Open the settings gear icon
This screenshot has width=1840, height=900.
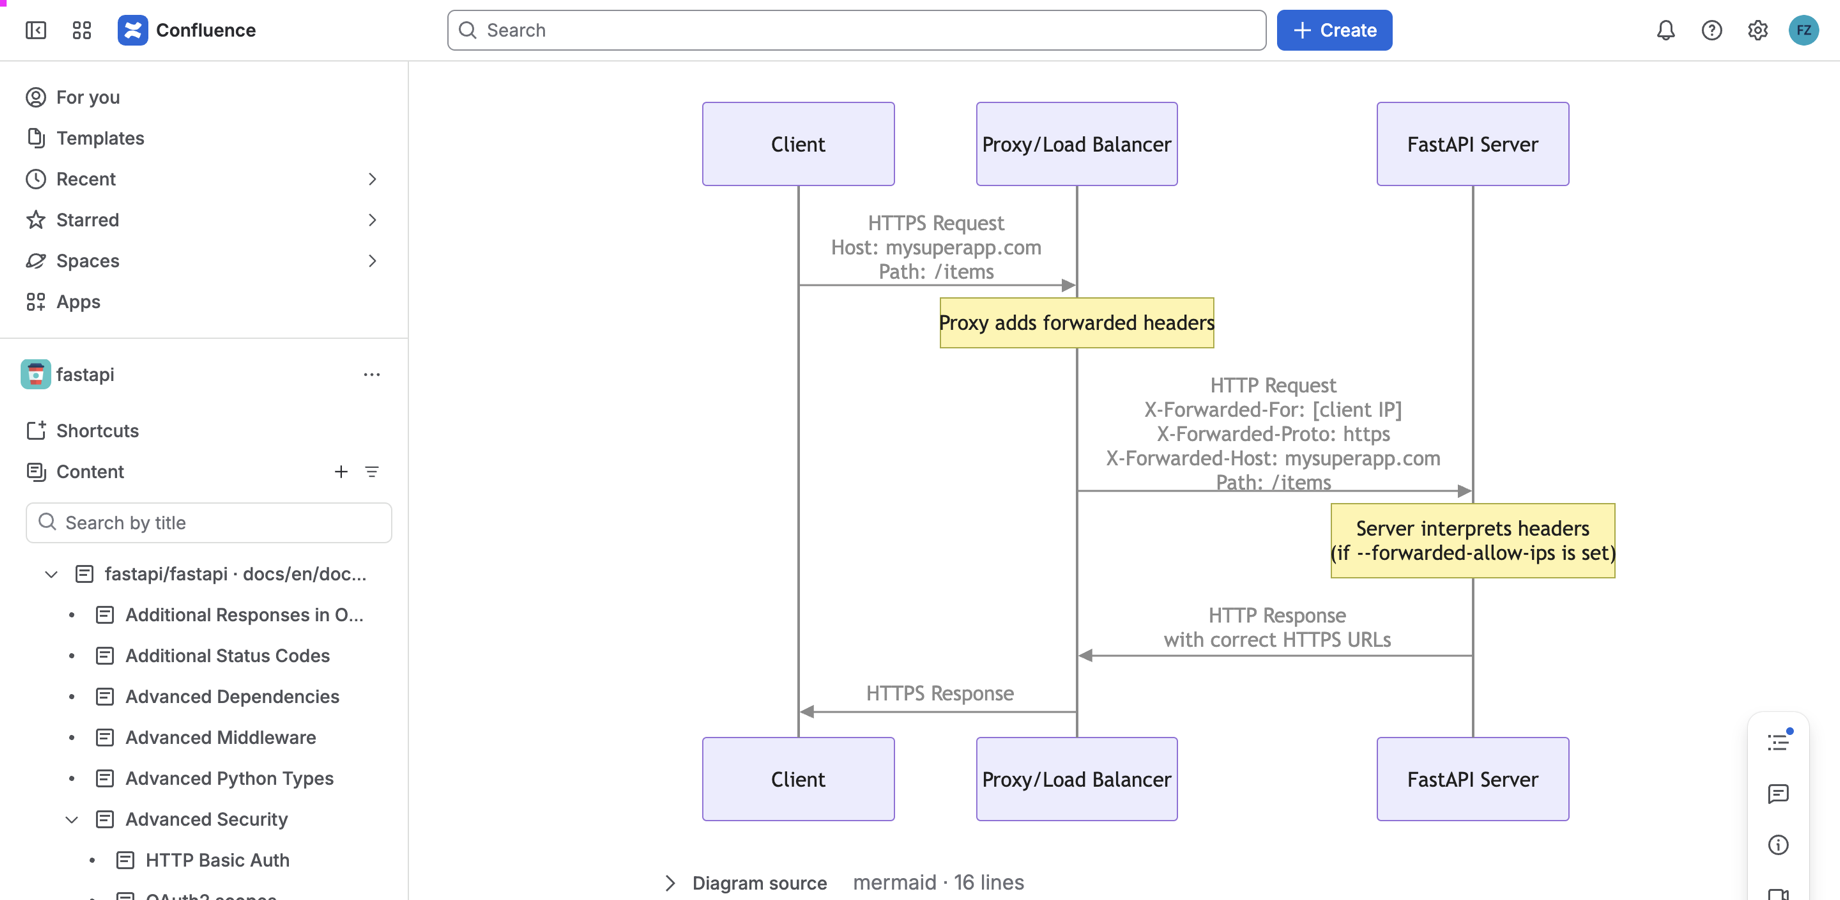[x=1758, y=30]
